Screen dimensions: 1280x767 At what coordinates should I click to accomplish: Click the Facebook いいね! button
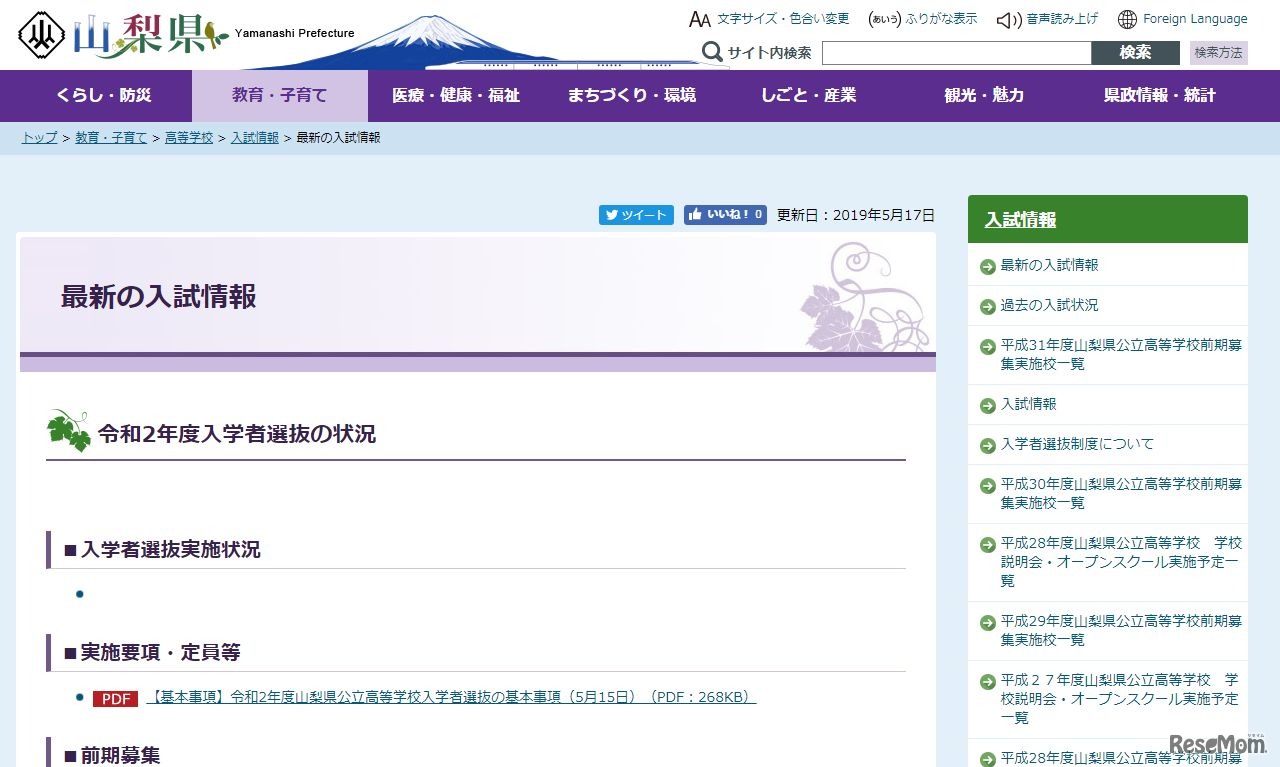[x=725, y=215]
